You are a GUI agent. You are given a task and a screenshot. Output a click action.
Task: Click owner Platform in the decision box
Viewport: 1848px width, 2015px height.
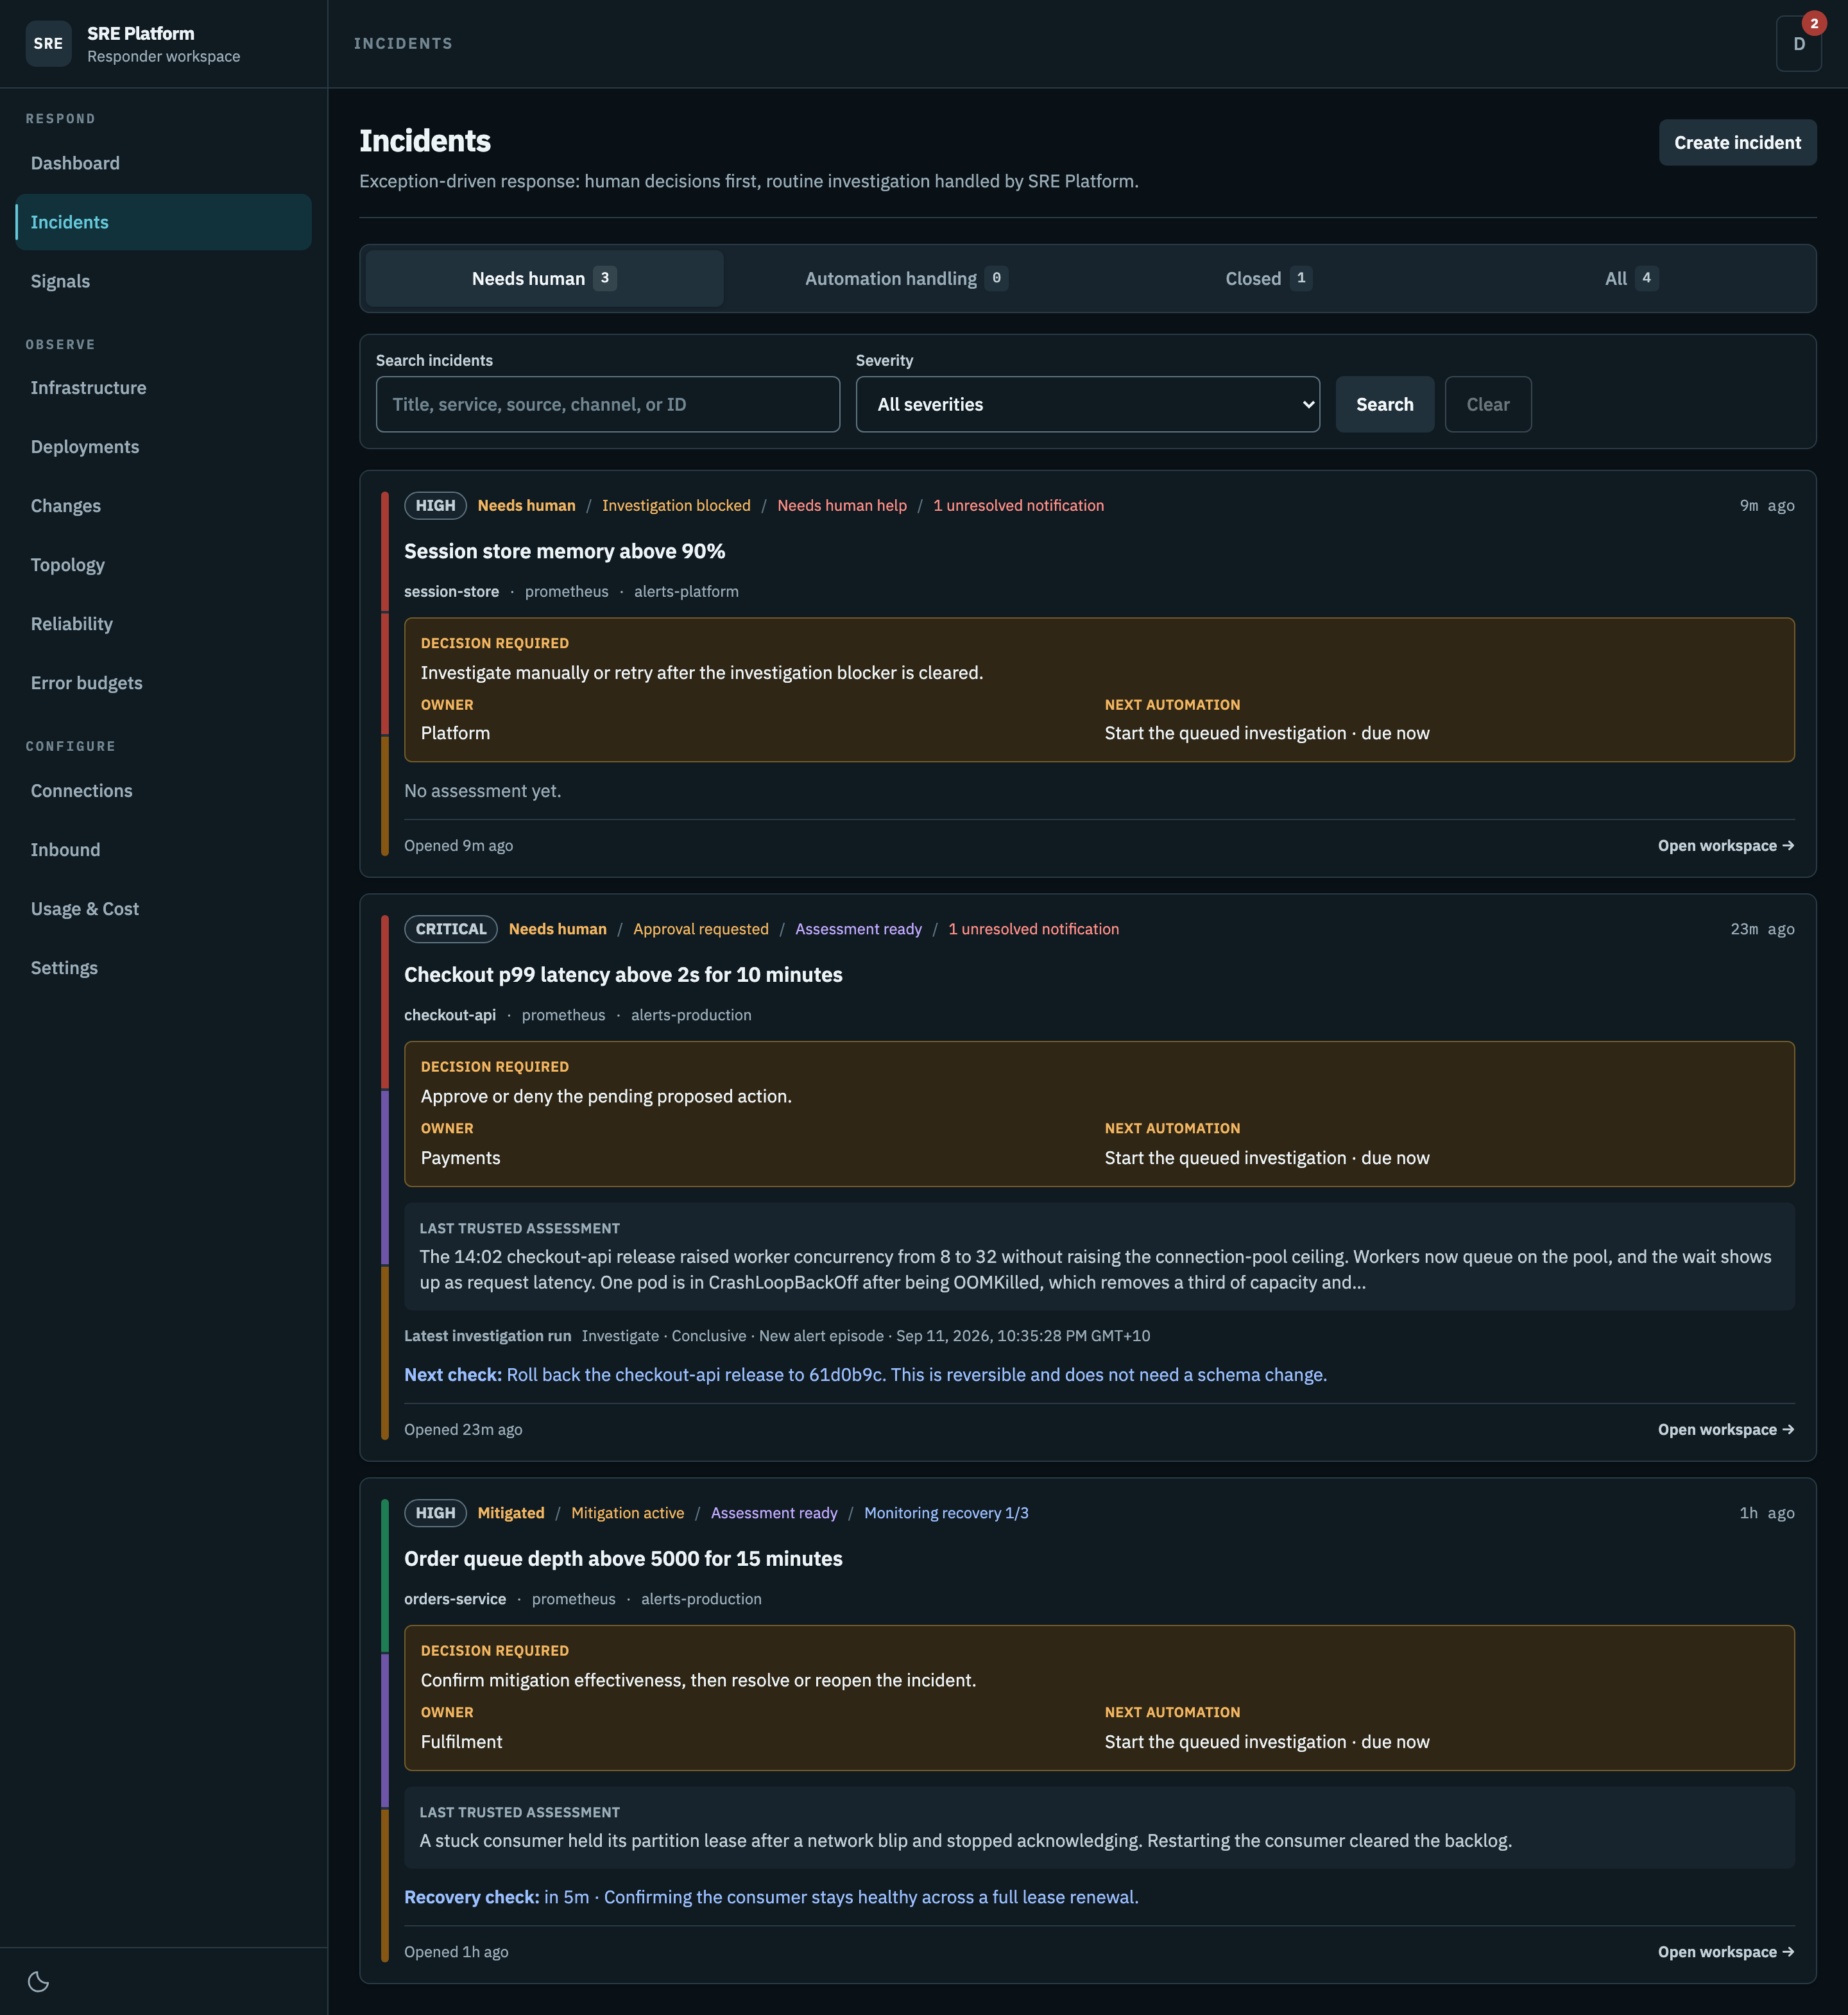[455, 733]
